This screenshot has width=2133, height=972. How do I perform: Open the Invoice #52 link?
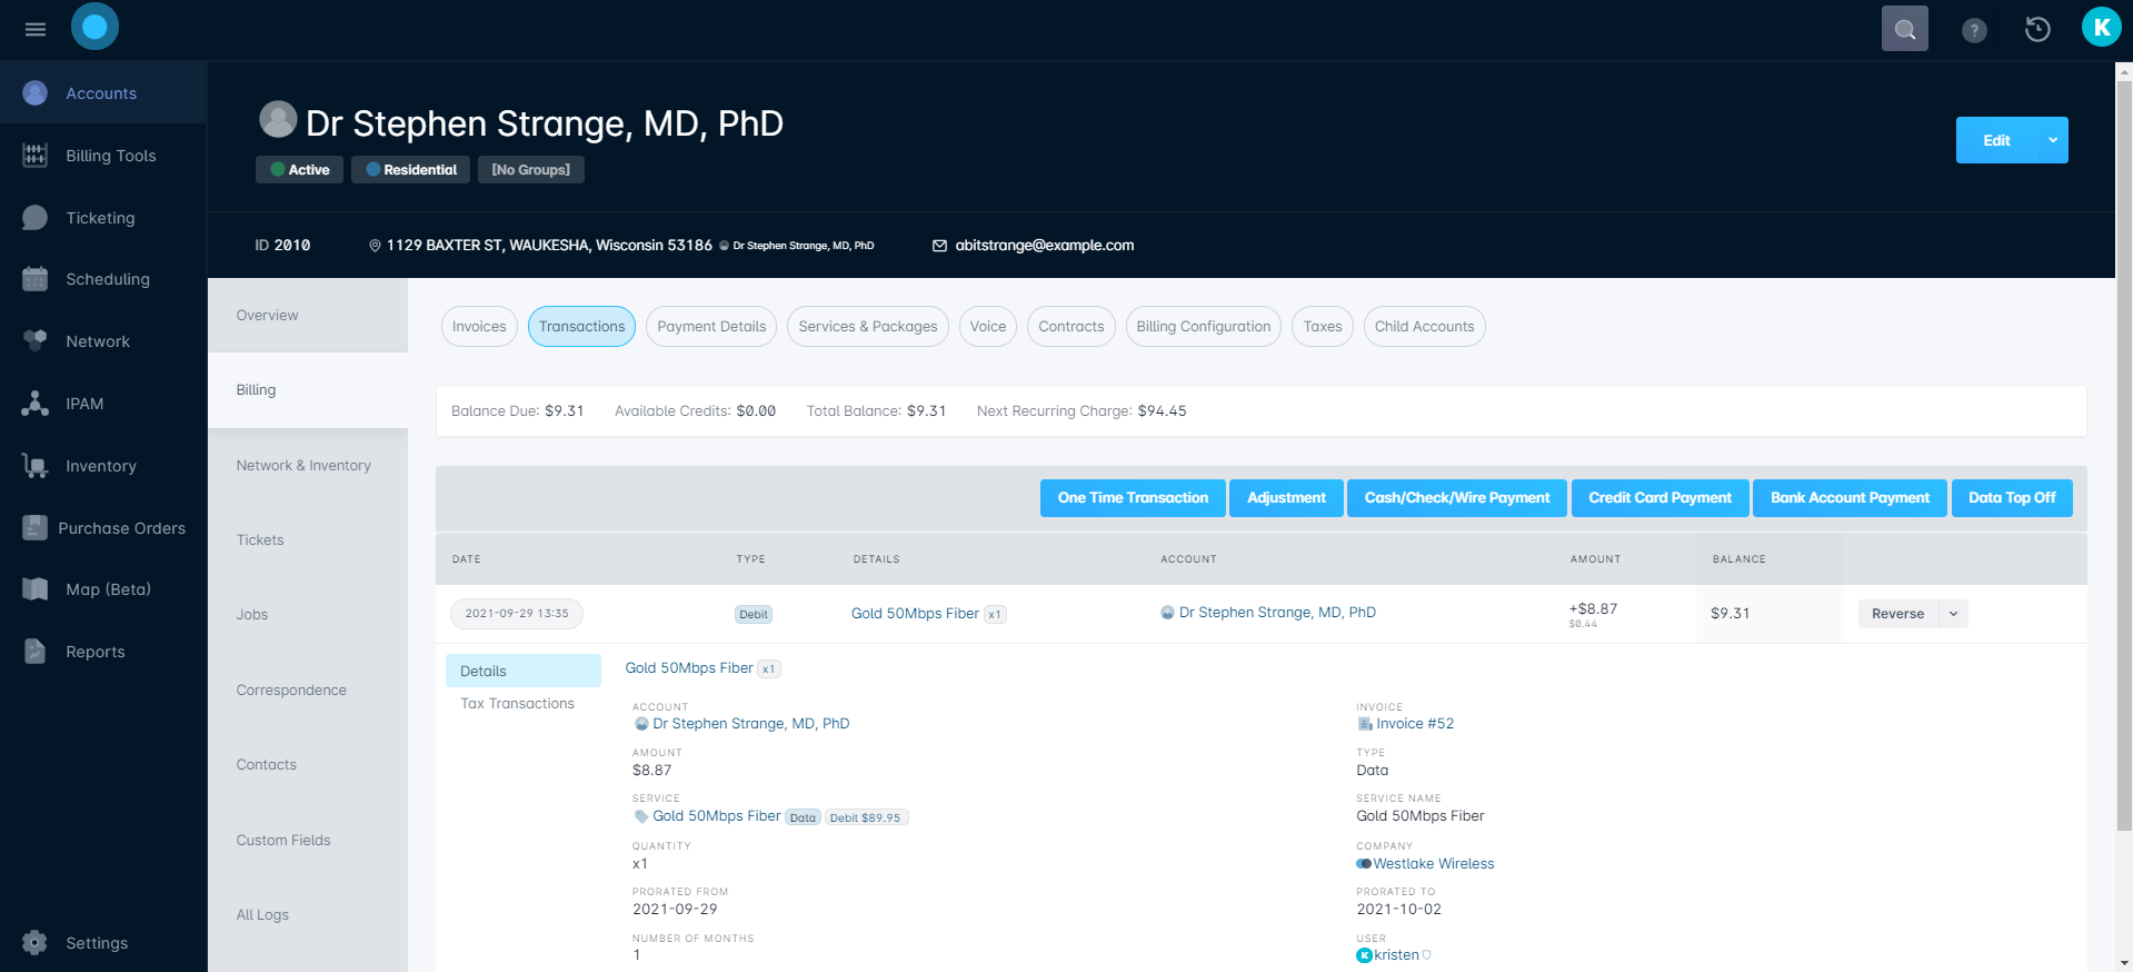point(1414,724)
